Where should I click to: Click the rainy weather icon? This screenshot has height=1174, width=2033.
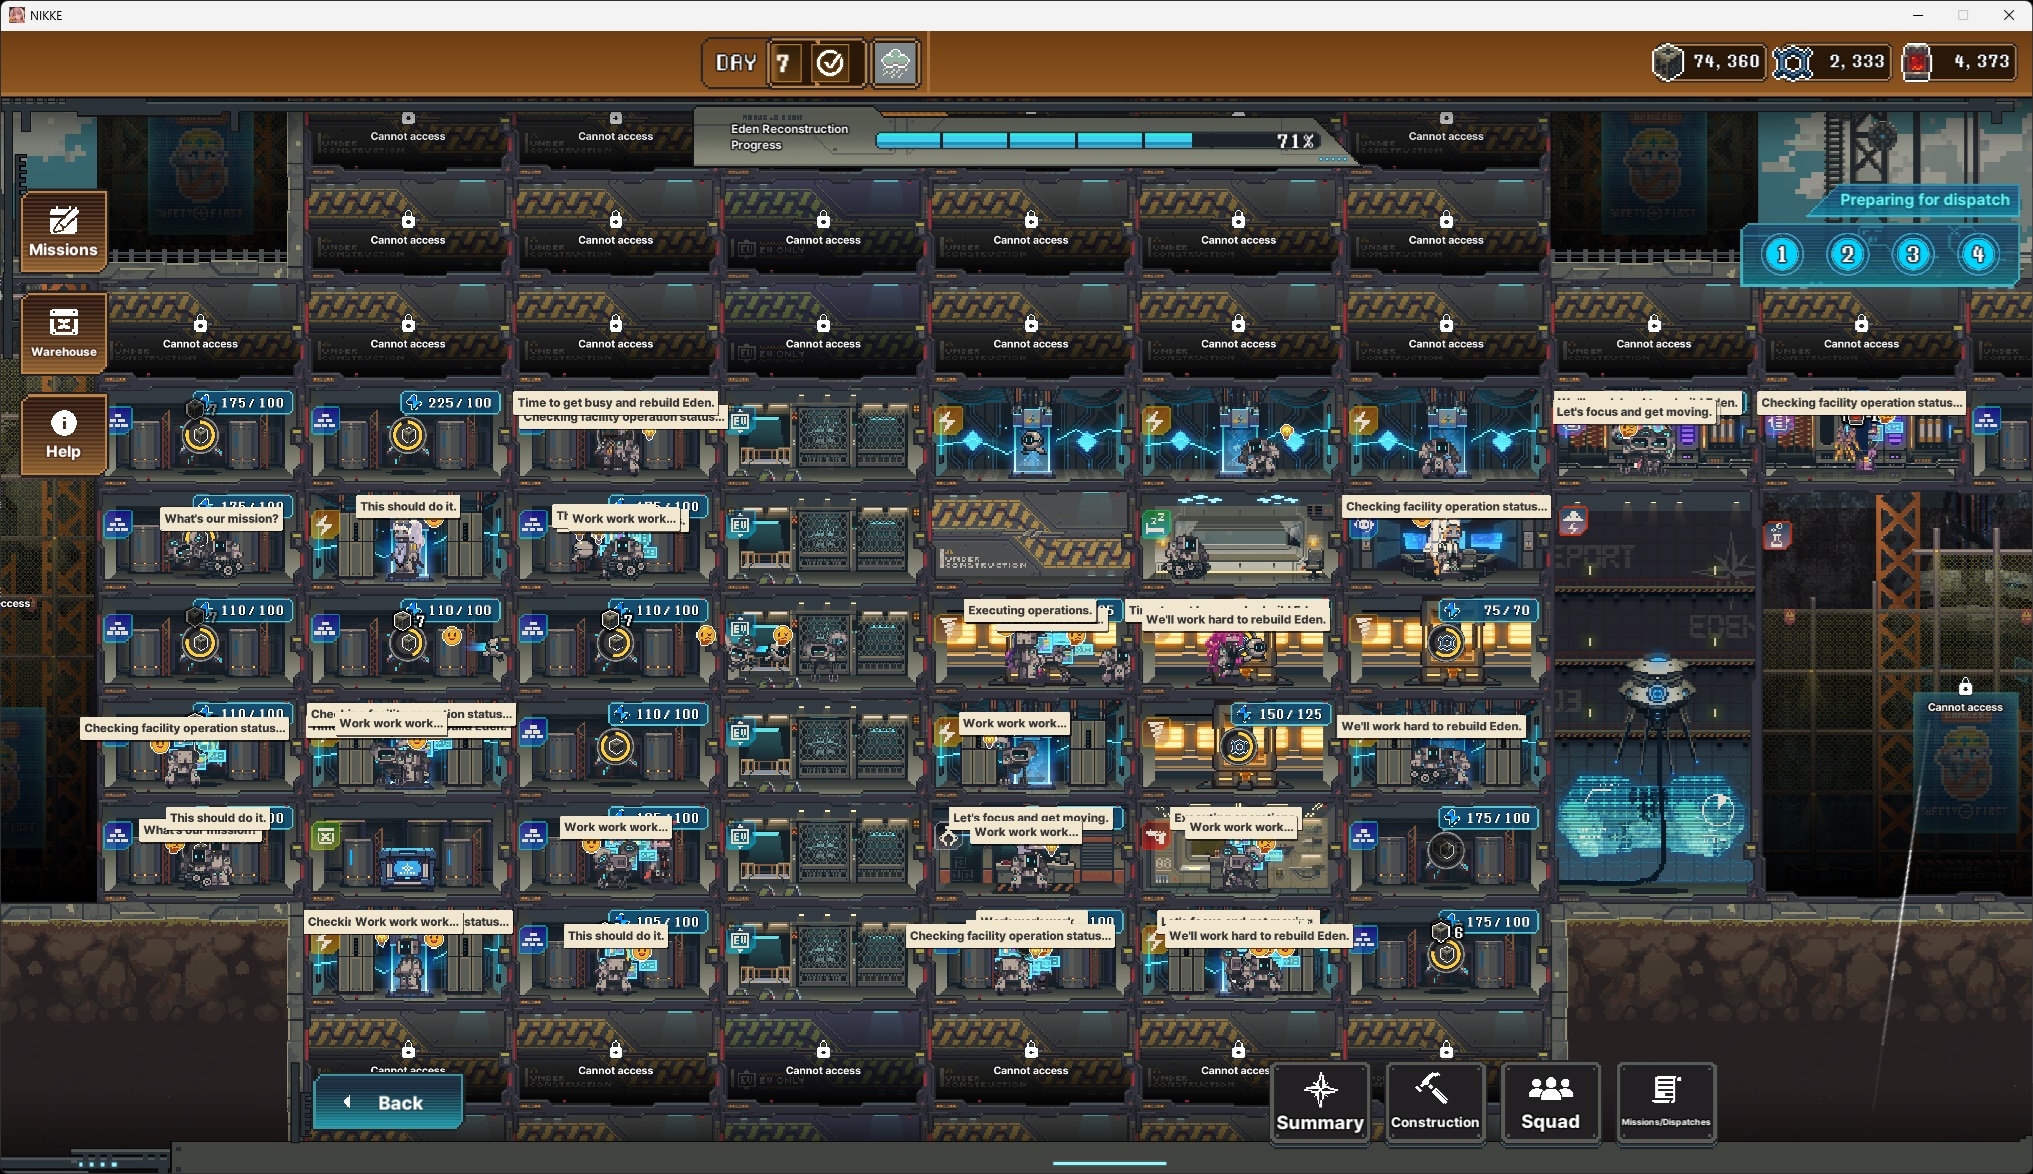(x=895, y=64)
